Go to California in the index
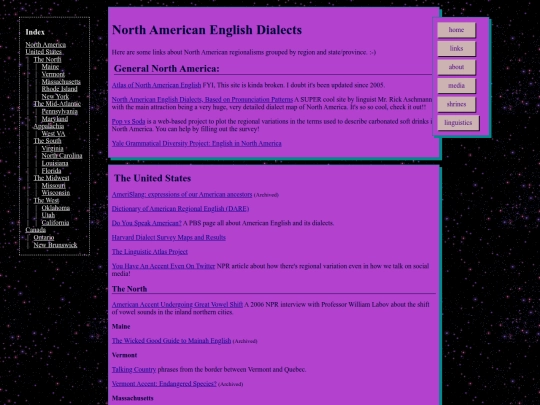 click(x=55, y=223)
